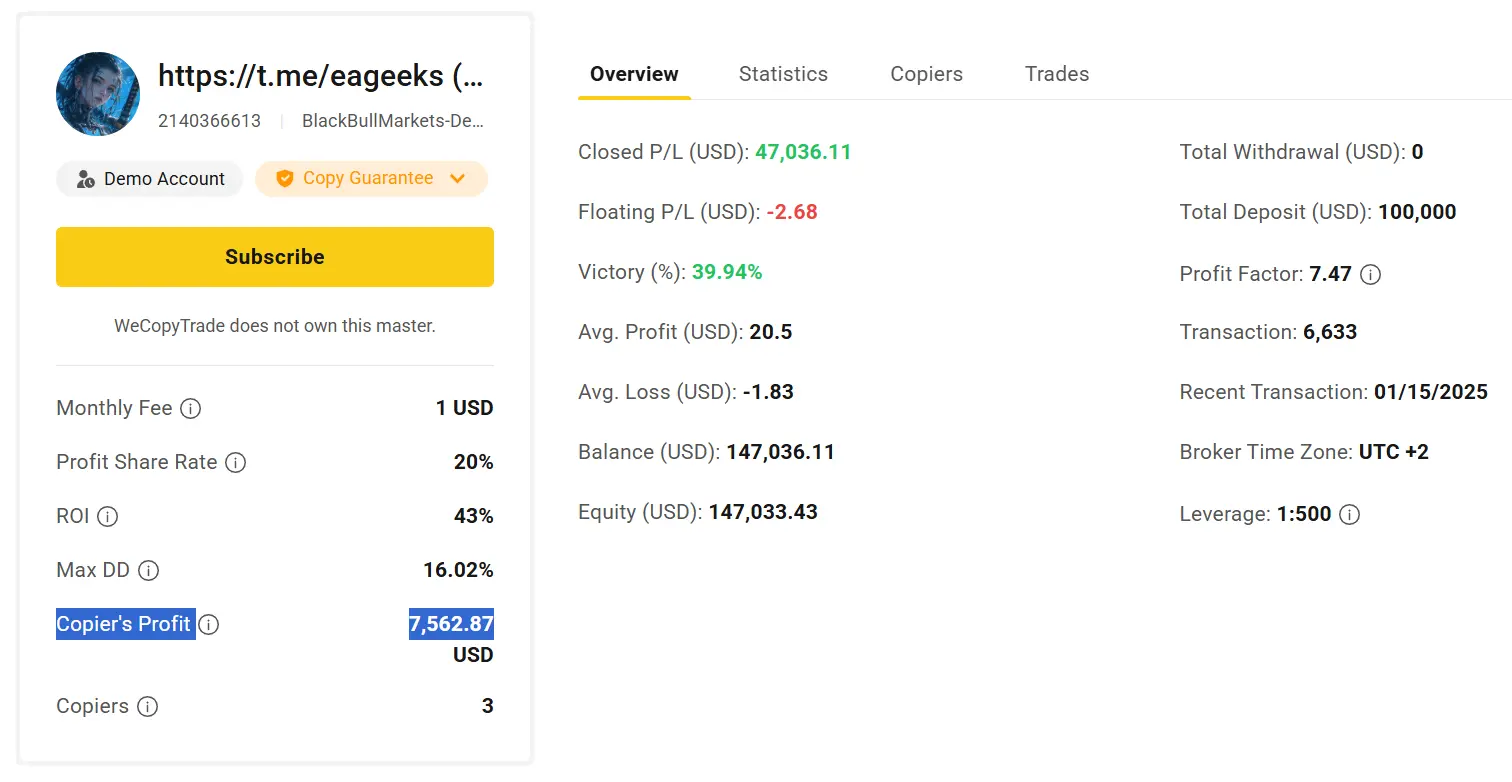This screenshot has height=782, width=1512.
Task: Click the Profit Factor info icon
Action: (x=1371, y=274)
